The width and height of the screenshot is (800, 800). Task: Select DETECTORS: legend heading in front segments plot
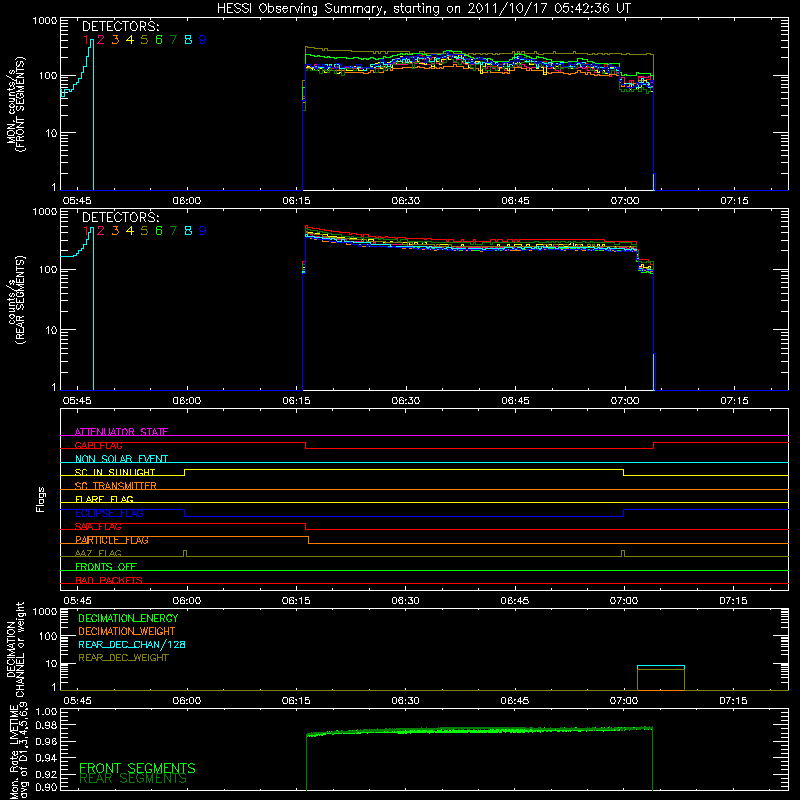[x=121, y=27]
